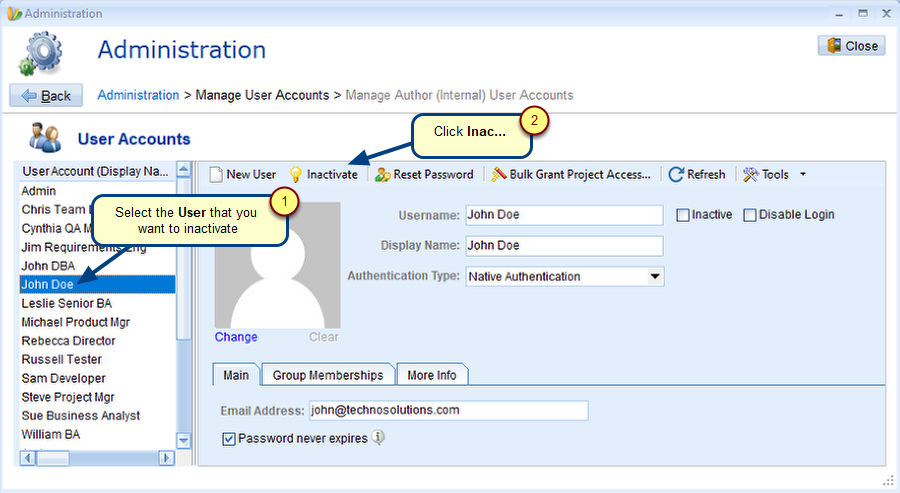Open the Authentication Type dropdown
The height and width of the screenshot is (493, 900).
(x=655, y=277)
